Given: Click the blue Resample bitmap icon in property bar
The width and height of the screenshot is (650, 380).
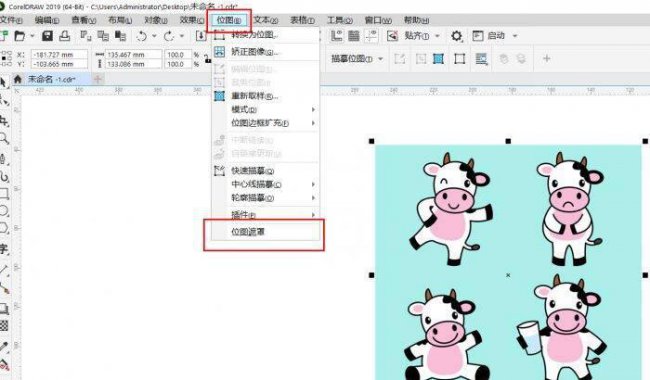Looking at the screenshot, I should click(438, 59).
